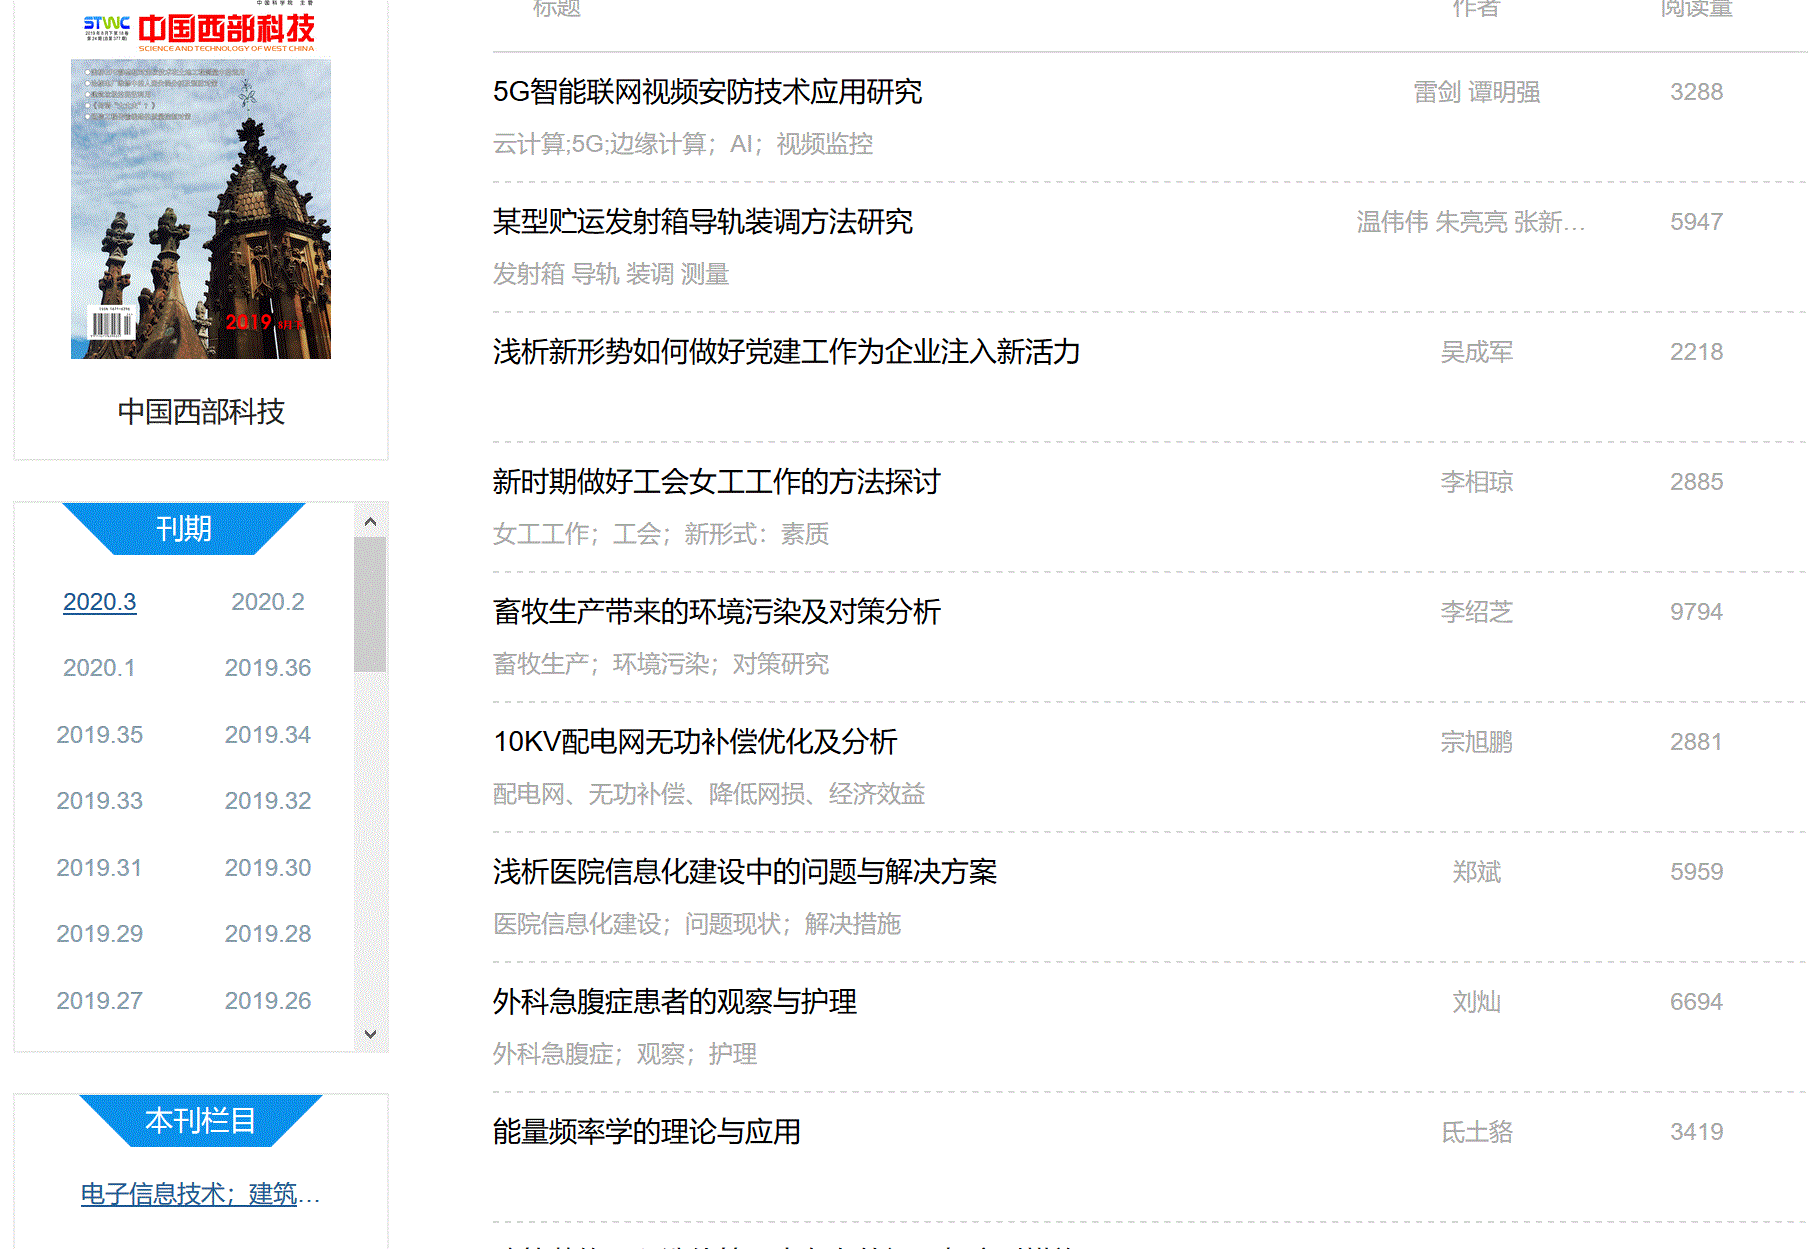This screenshot has width=1808, height=1249.
Task: Select issue 2020.2
Action: point(267,602)
